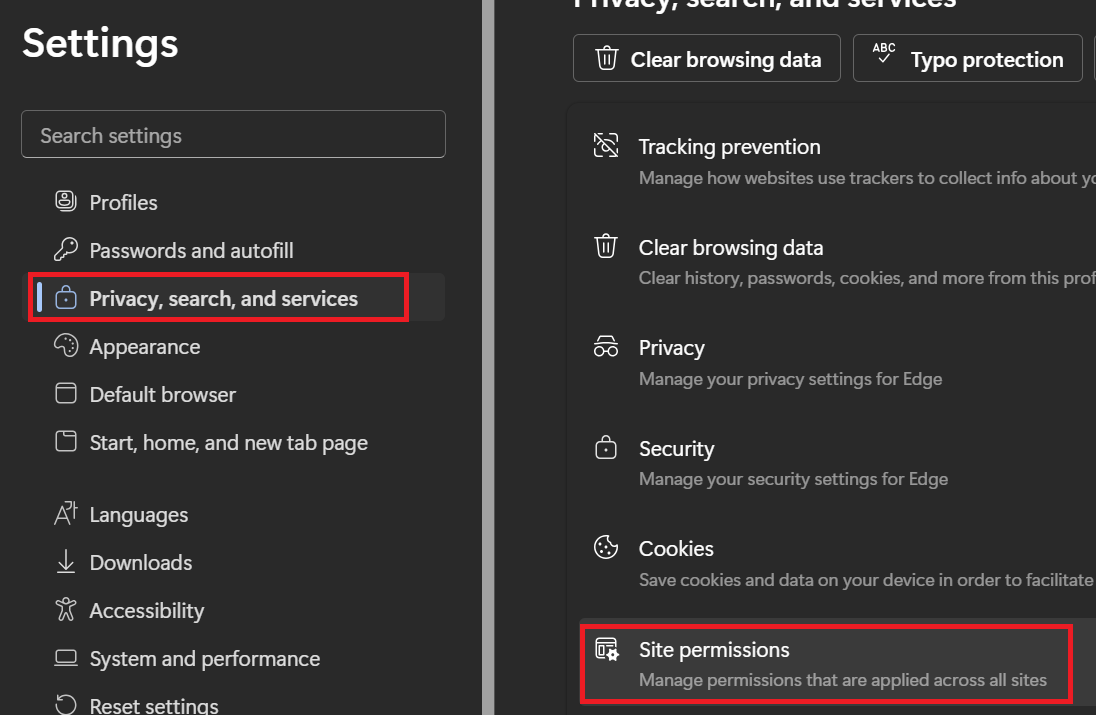The image size is (1096, 715).
Task: Click the Search settings field
Action: click(233, 135)
